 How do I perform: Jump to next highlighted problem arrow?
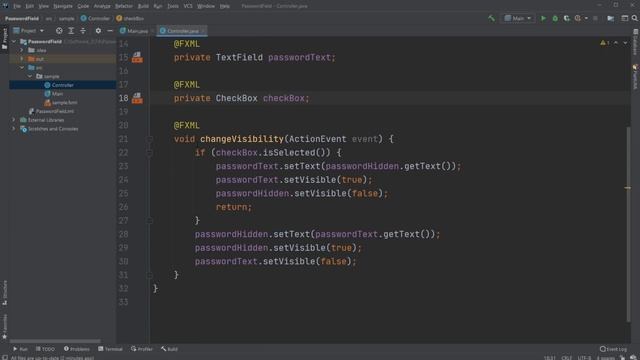click(625, 42)
